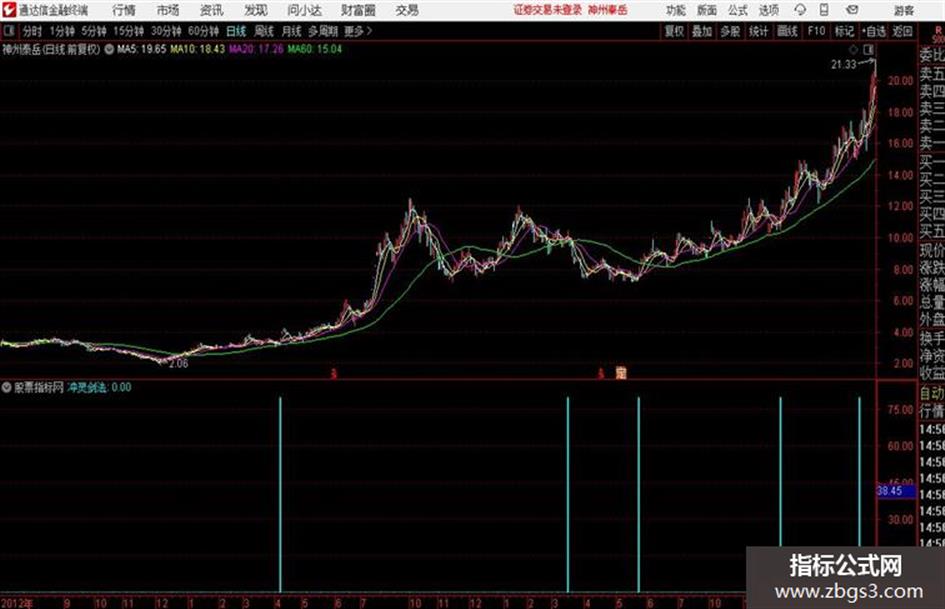Open the 选项 menu
Screen dimensions: 945x609
769,10
